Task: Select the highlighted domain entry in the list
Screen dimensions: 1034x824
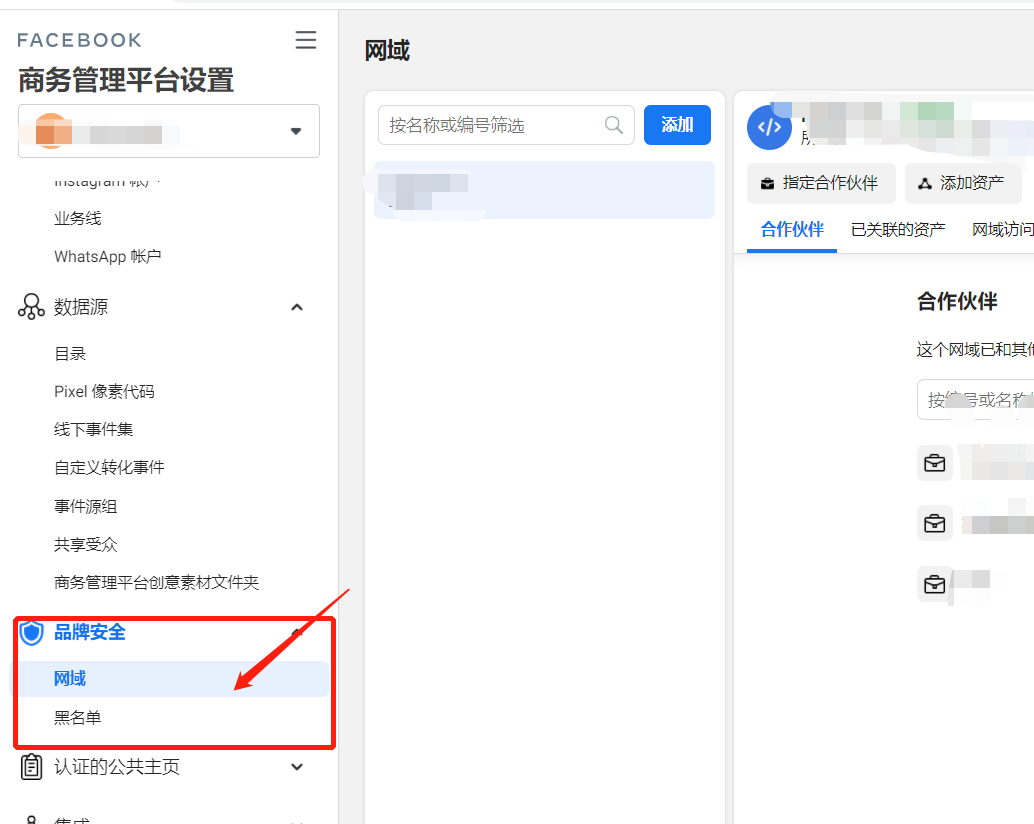Action: (x=543, y=189)
